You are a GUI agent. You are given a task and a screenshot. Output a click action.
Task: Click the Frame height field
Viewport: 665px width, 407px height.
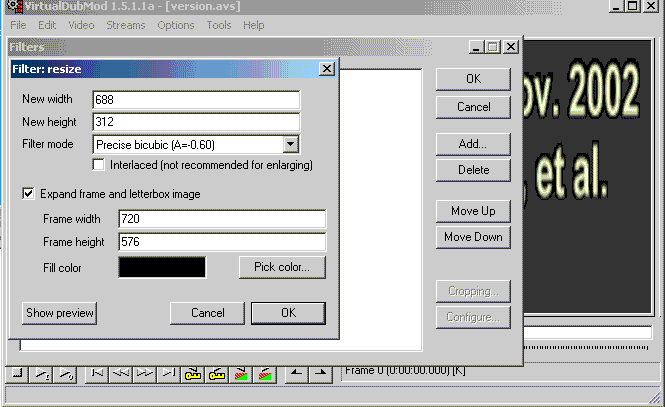click(x=222, y=242)
